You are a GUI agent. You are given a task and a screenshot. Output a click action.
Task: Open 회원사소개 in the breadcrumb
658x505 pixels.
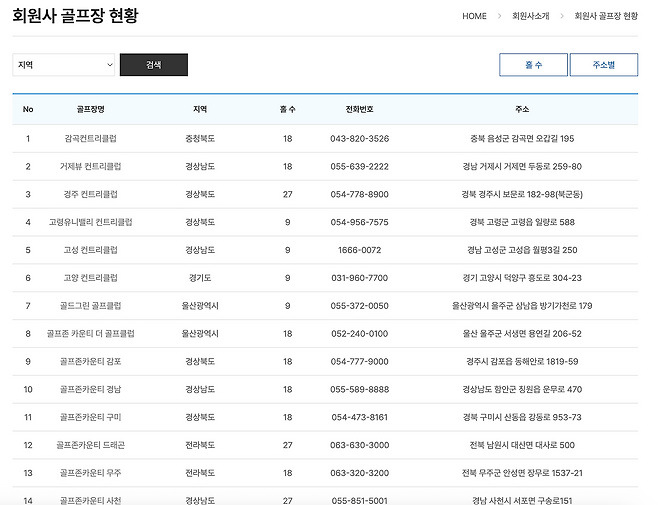coord(530,16)
